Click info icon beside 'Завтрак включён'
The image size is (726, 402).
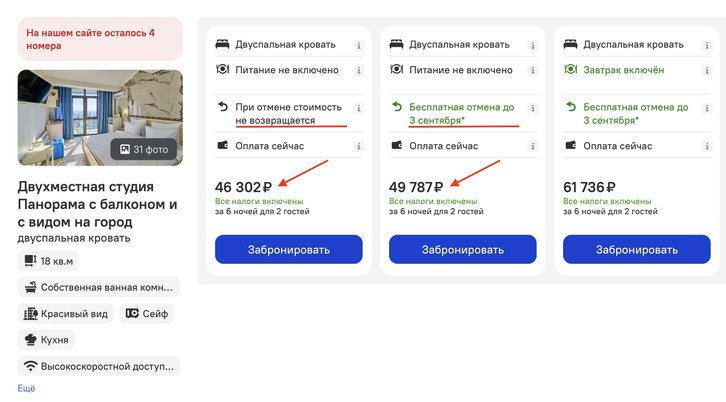pos(707,70)
